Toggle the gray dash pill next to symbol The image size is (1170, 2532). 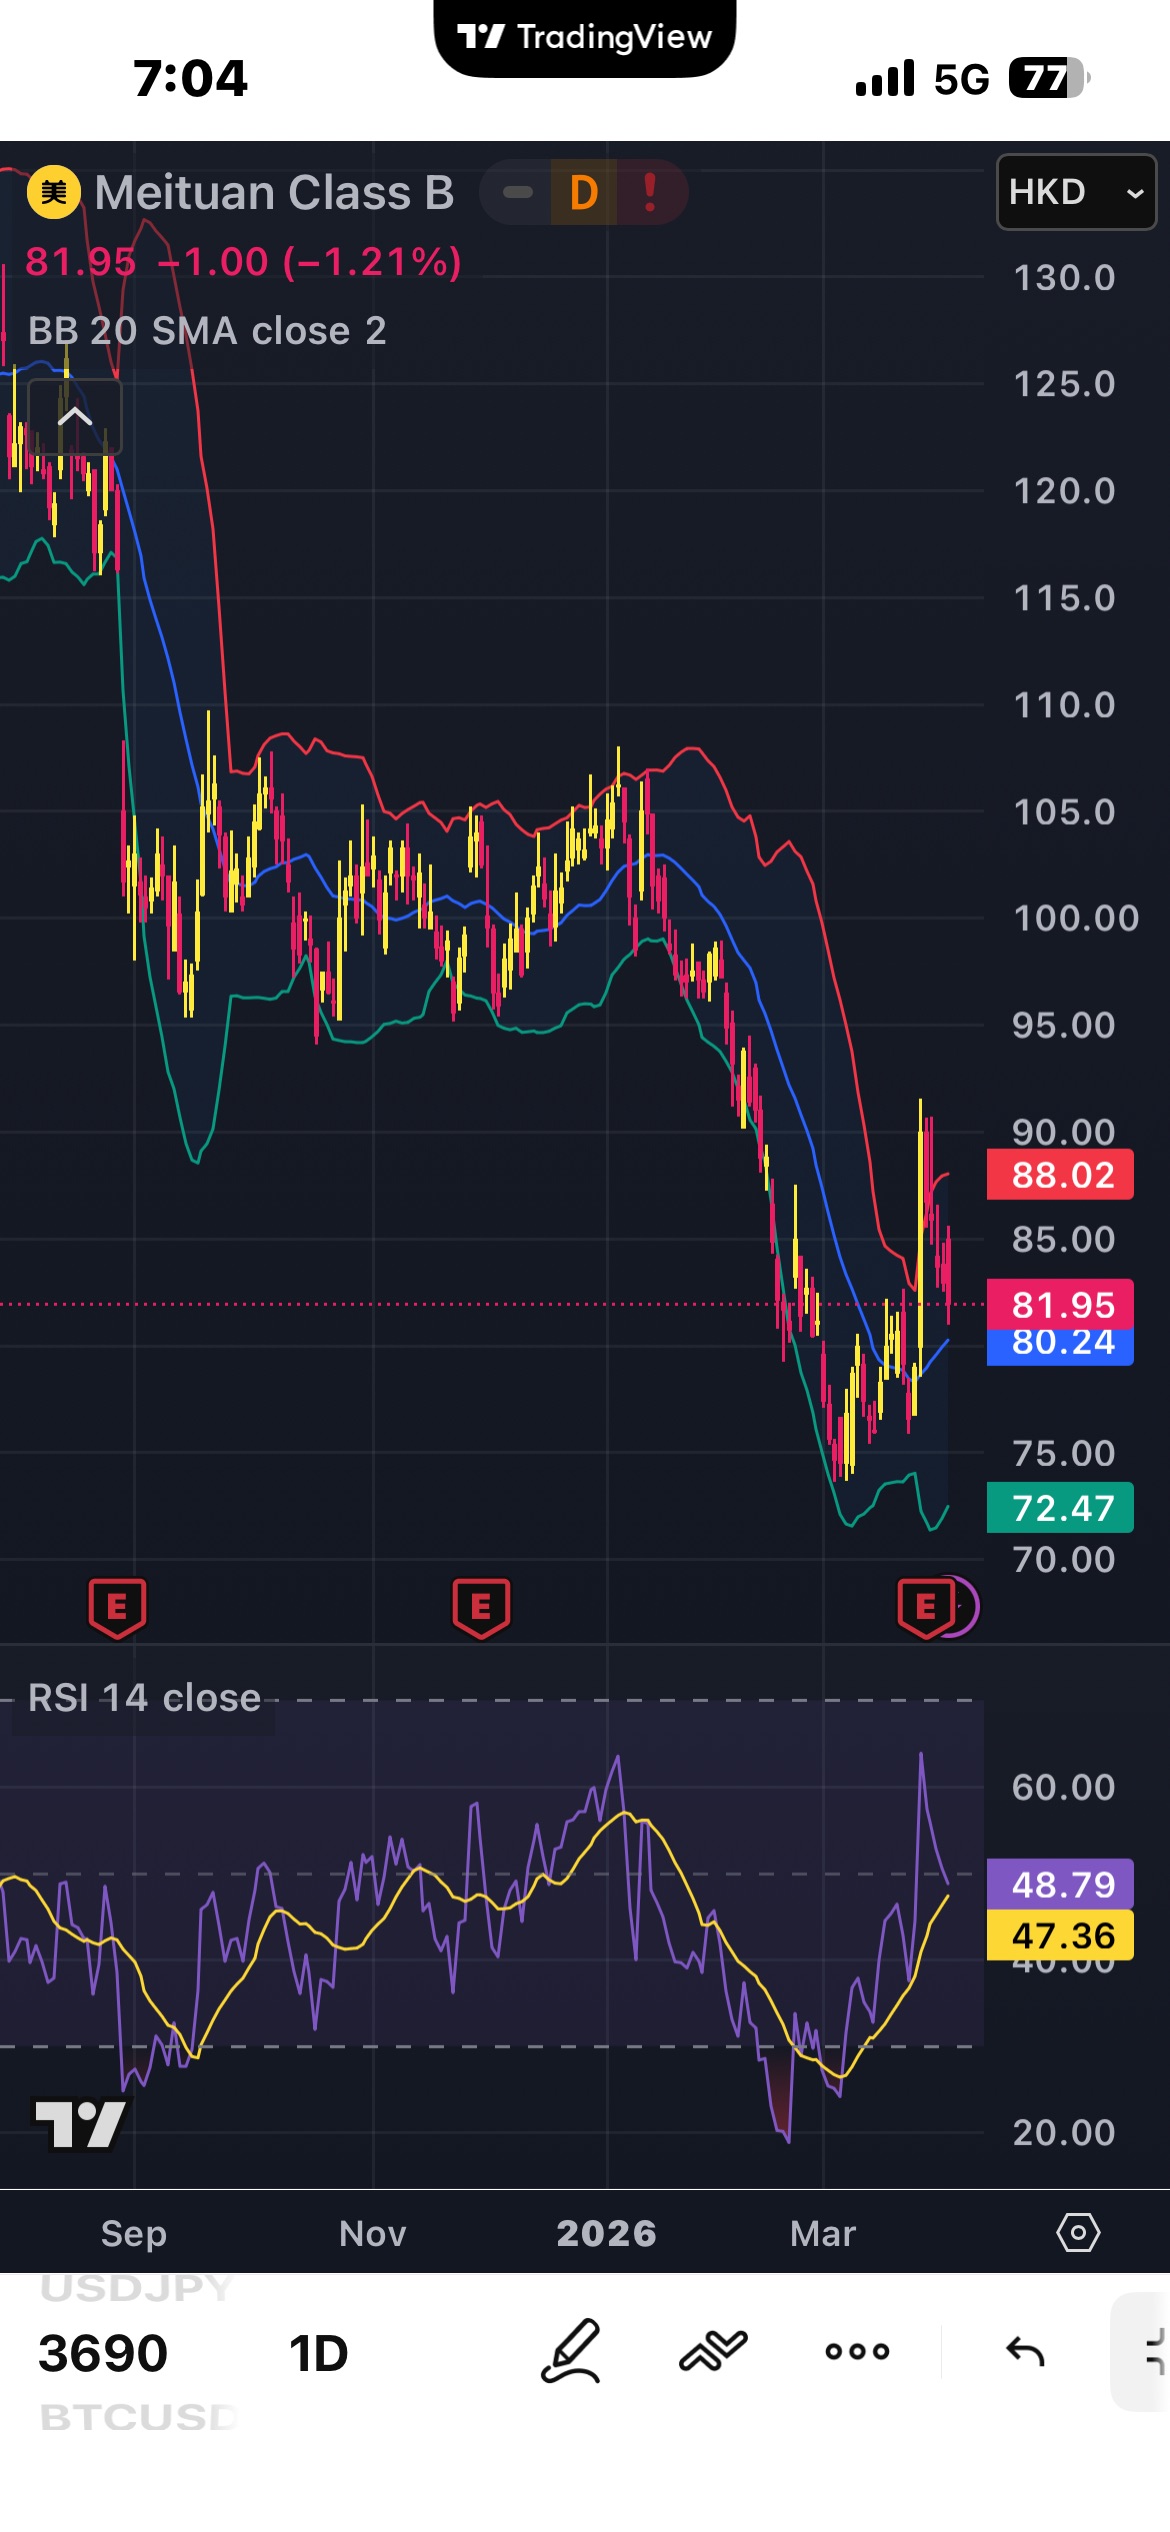517,192
